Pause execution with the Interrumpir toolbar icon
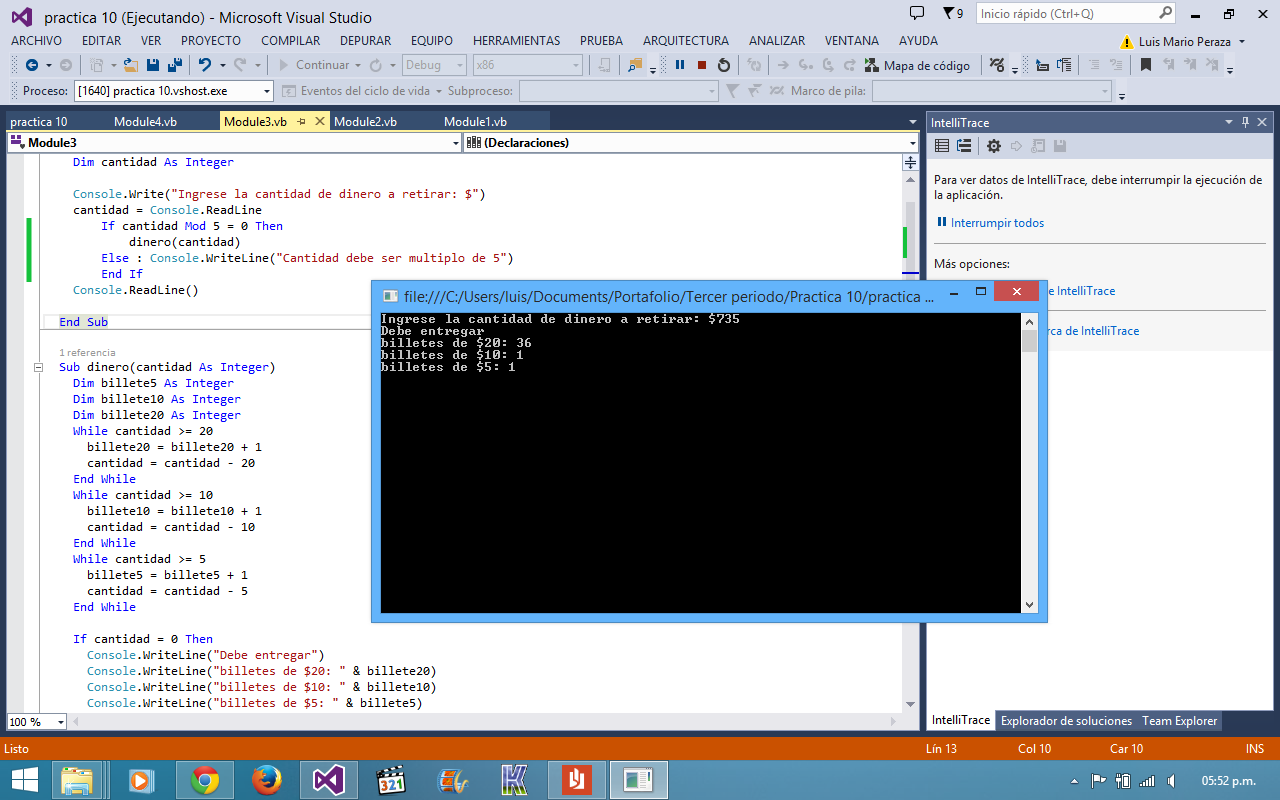This screenshot has width=1280, height=800. tap(678, 64)
